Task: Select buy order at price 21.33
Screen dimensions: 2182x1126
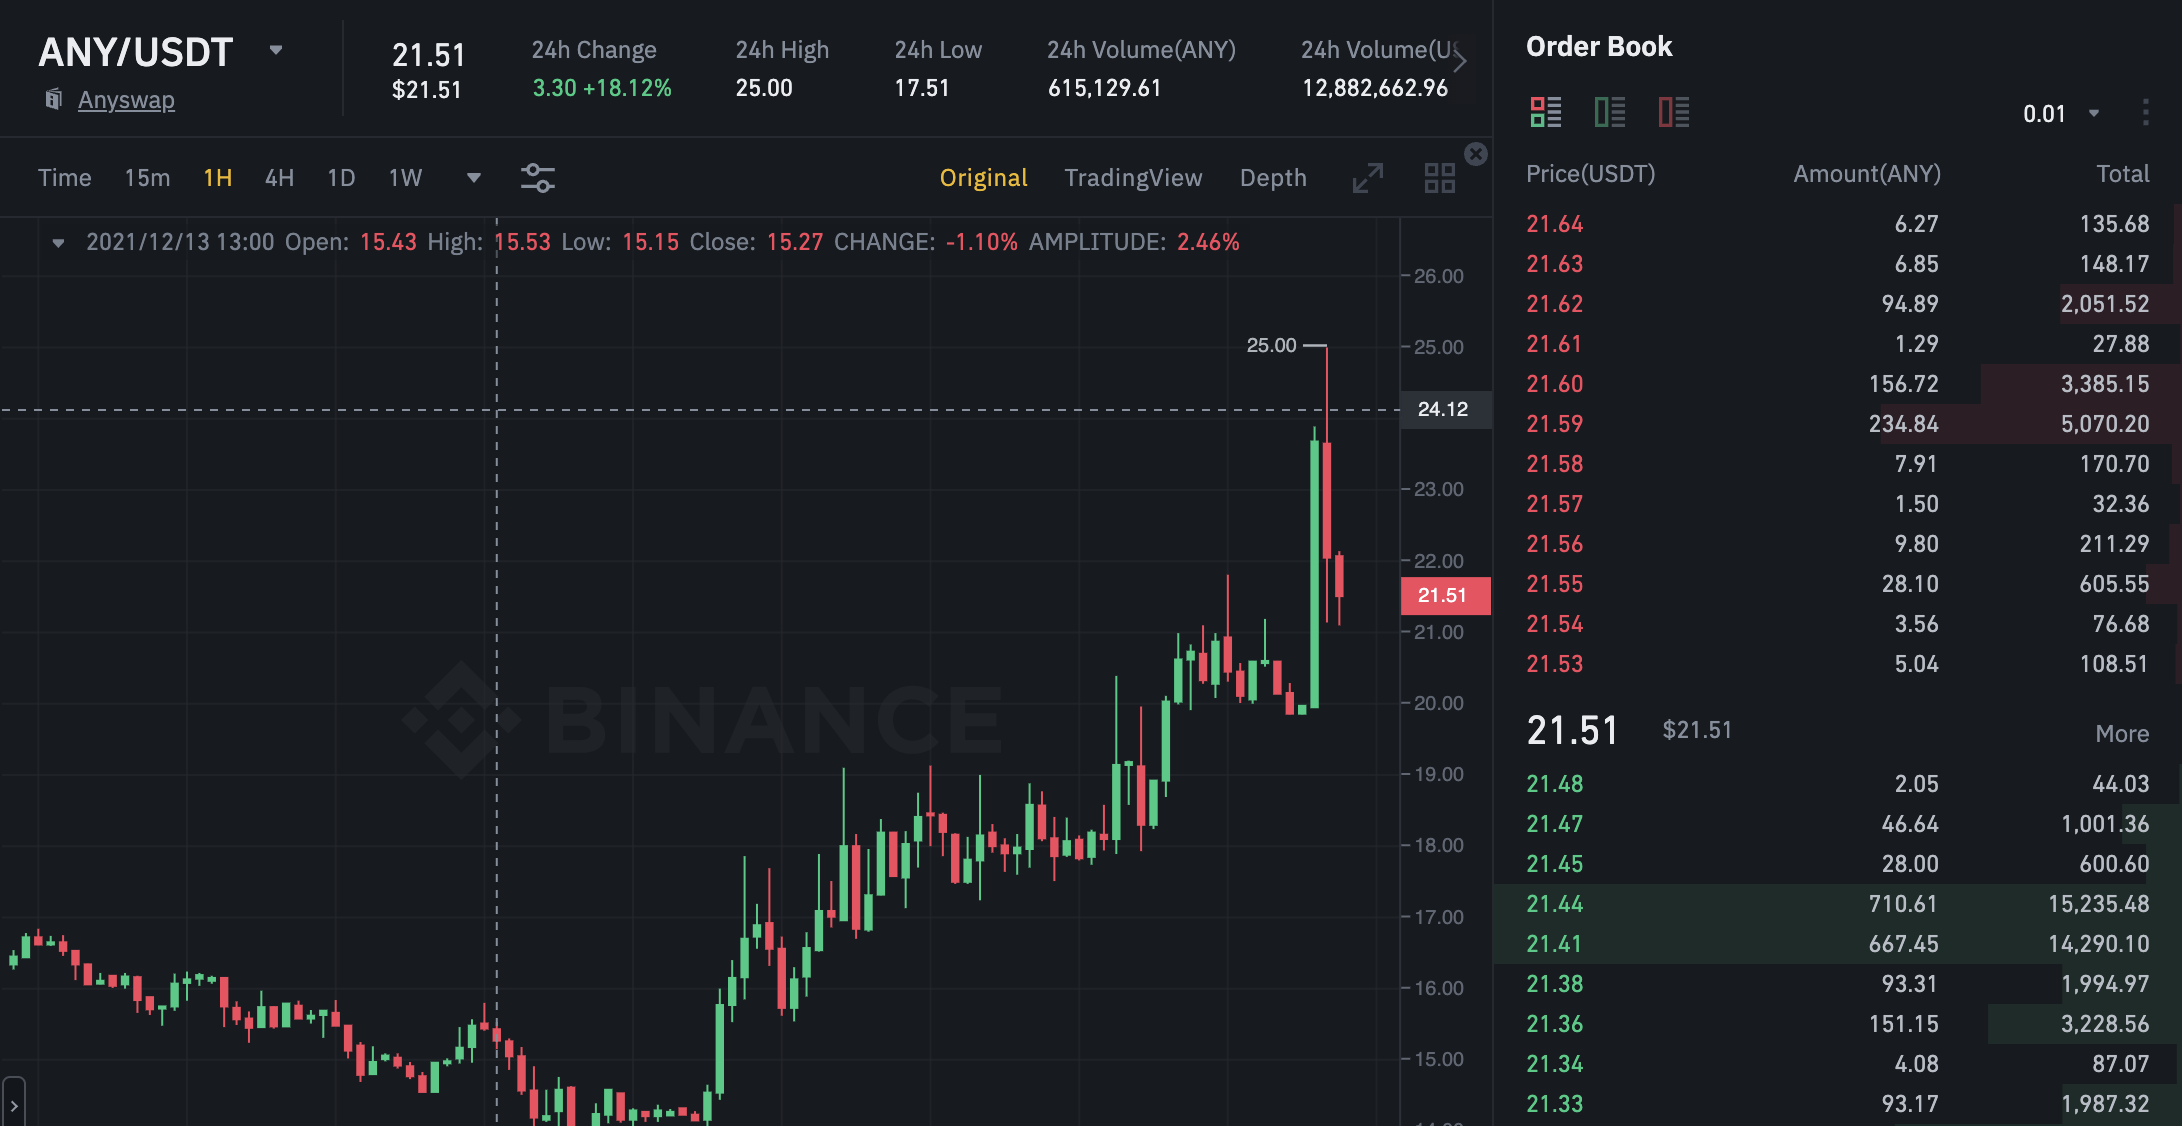Action: [1838, 1104]
